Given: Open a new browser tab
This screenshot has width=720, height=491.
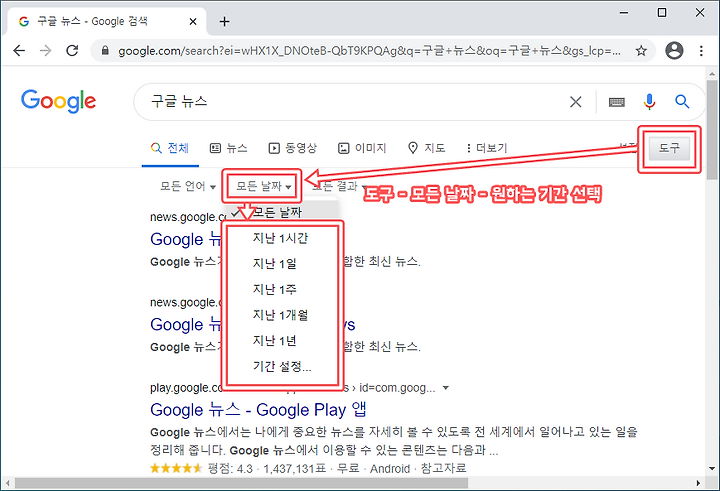Looking at the screenshot, I should 224,22.
